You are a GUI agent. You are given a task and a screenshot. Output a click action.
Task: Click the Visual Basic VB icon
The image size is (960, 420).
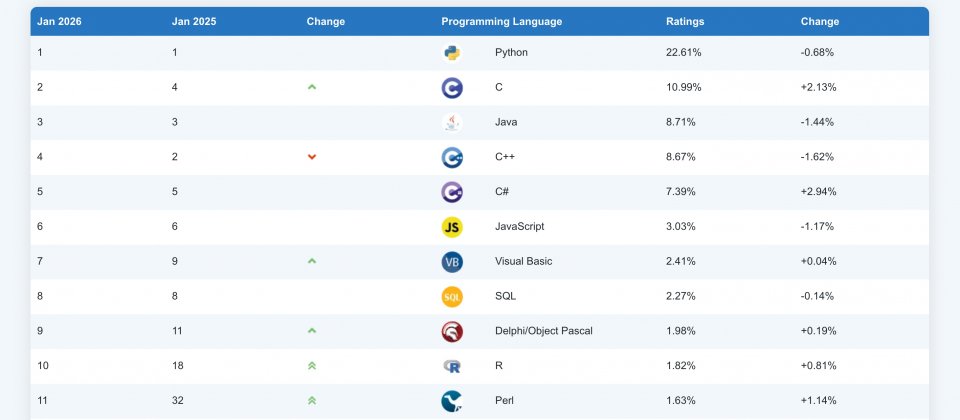pos(452,262)
